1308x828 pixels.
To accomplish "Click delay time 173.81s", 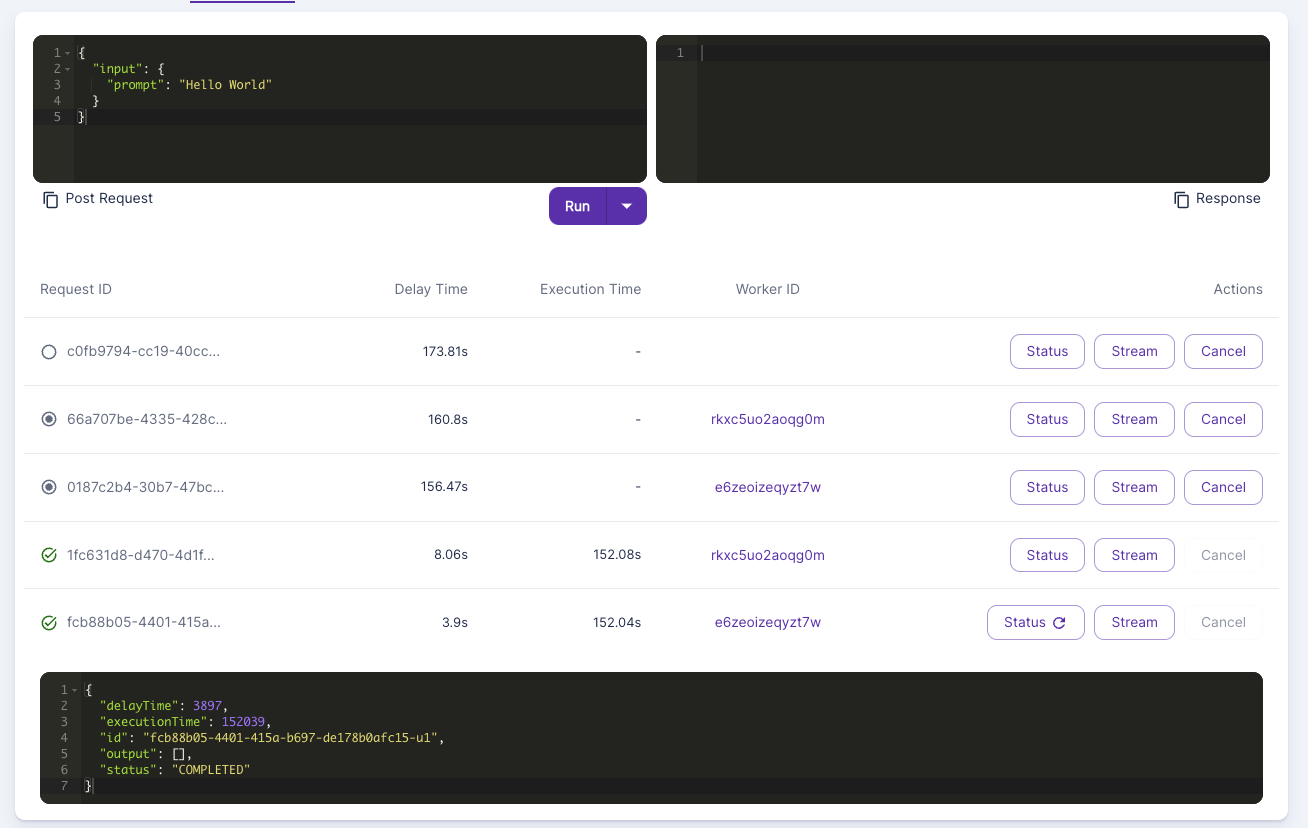I will [x=445, y=352].
